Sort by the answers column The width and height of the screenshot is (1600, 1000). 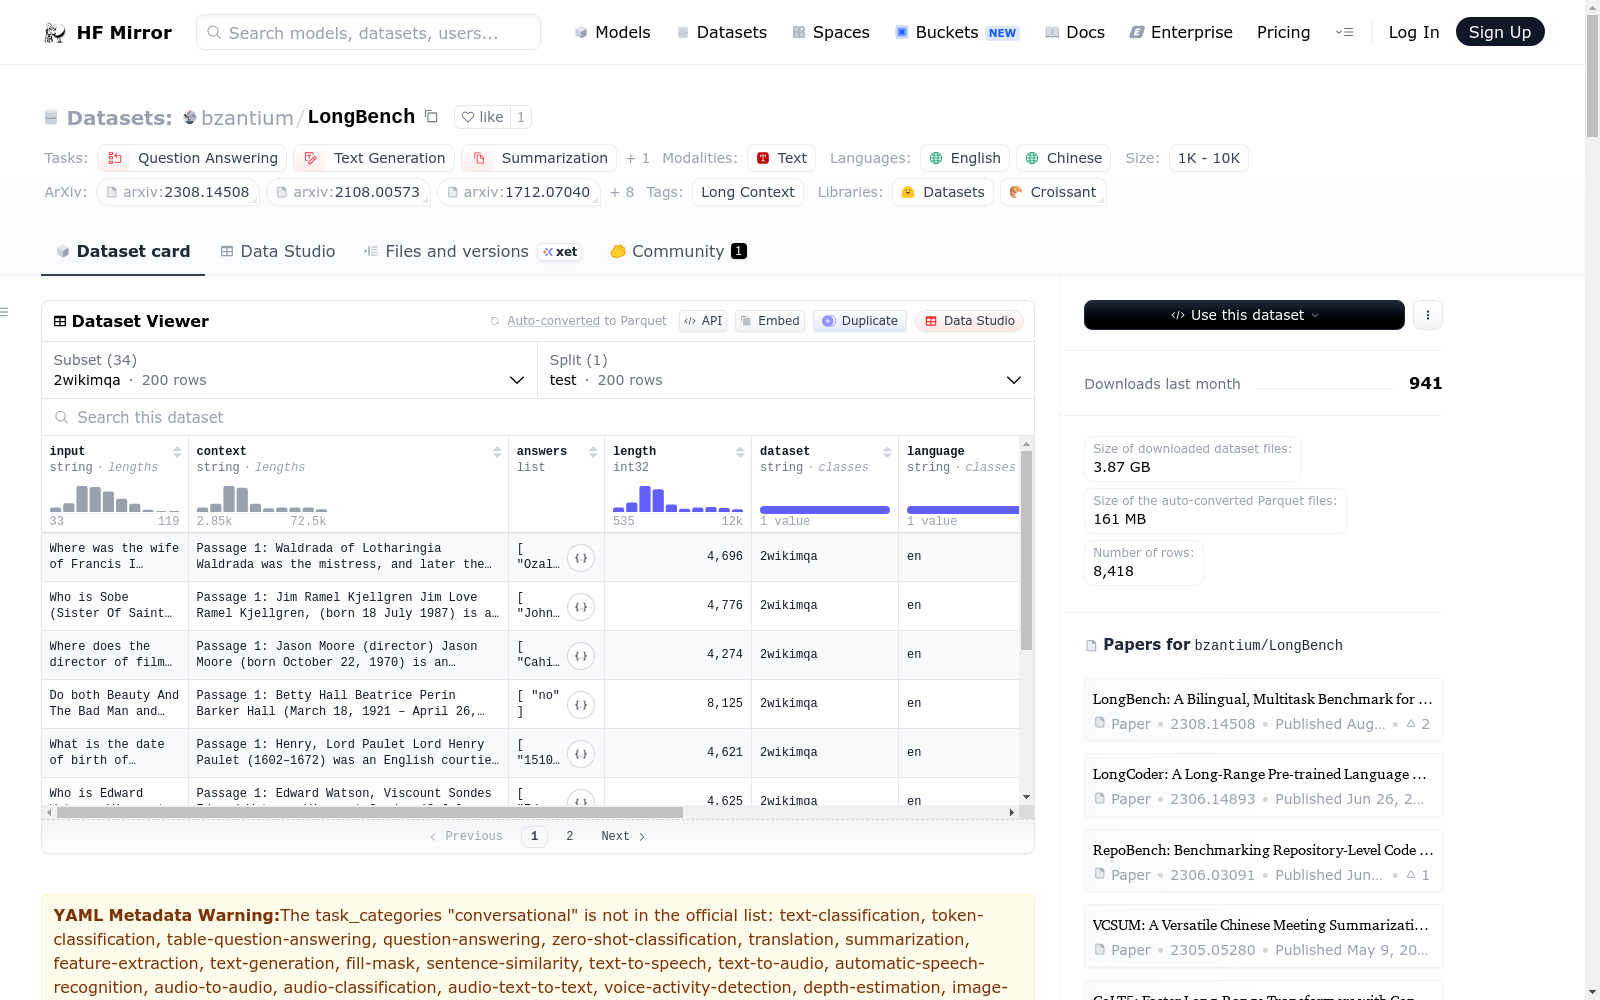[593, 452]
